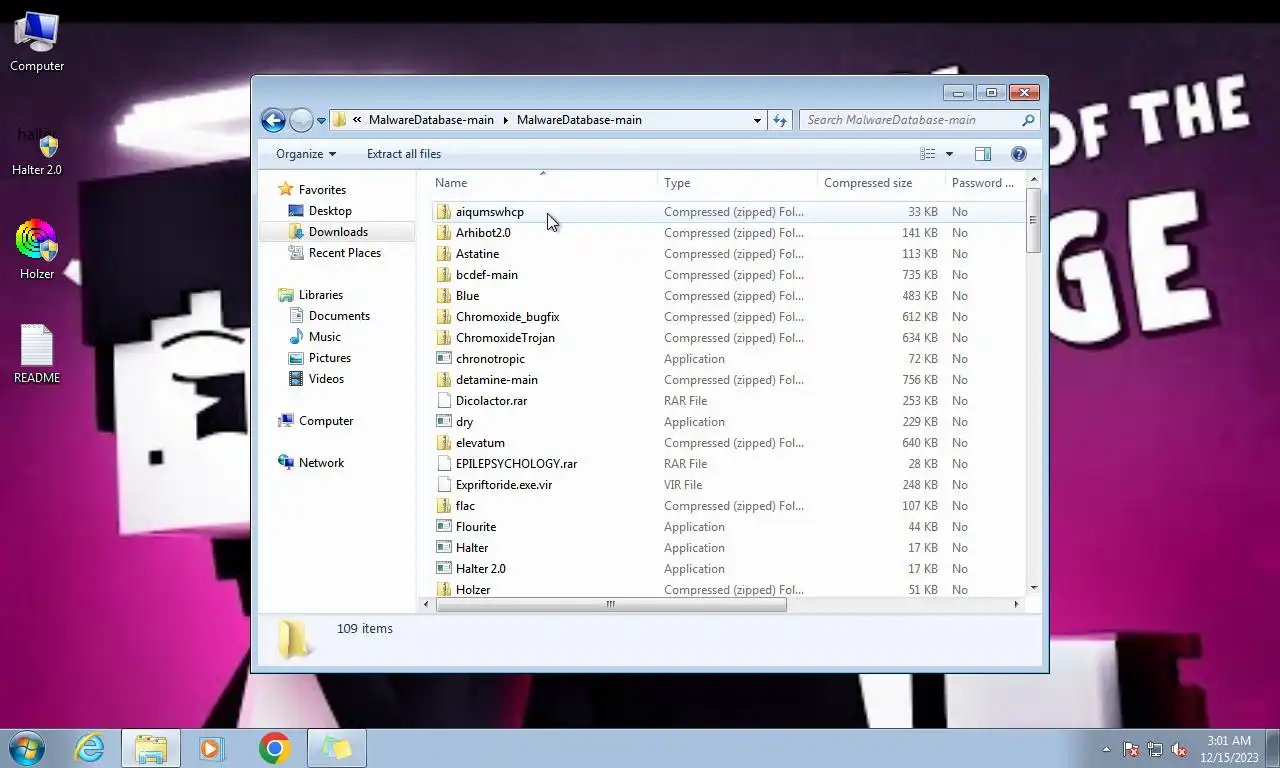Open Recent Places in navigation pane
Image resolution: width=1280 pixels, height=768 pixels.
pos(345,253)
